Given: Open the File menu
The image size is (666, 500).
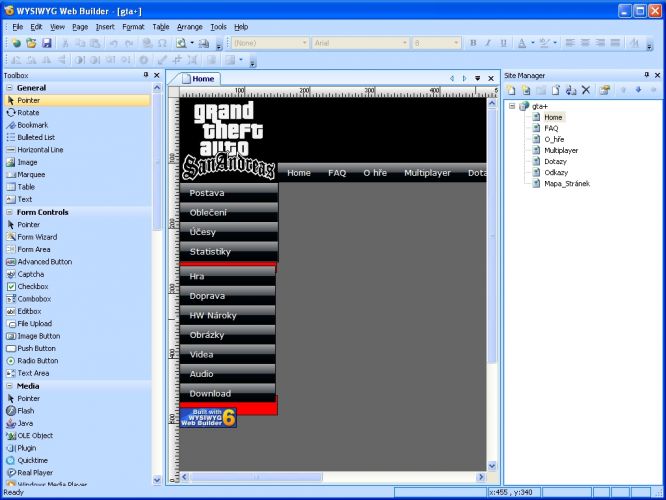Looking at the screenshot, I should click(x=18, y=27).
